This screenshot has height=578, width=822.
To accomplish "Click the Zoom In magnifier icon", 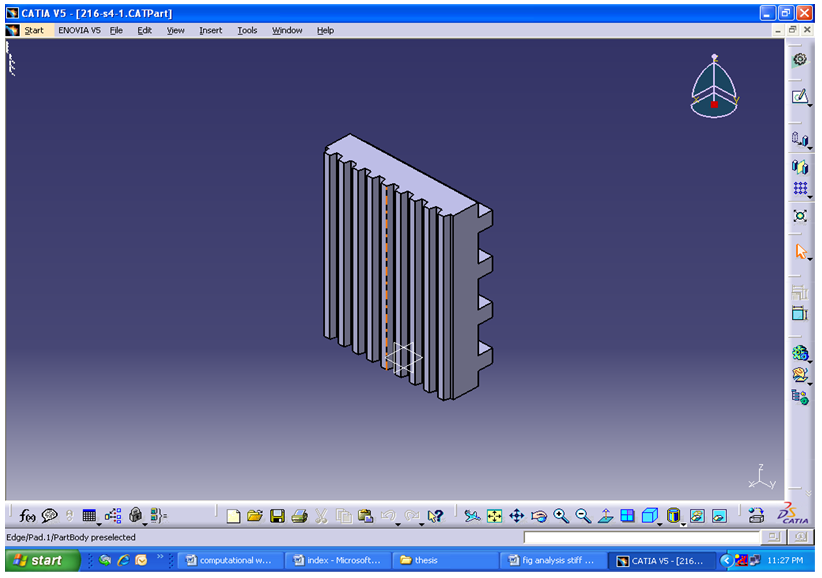I will (x=561, y=516).
